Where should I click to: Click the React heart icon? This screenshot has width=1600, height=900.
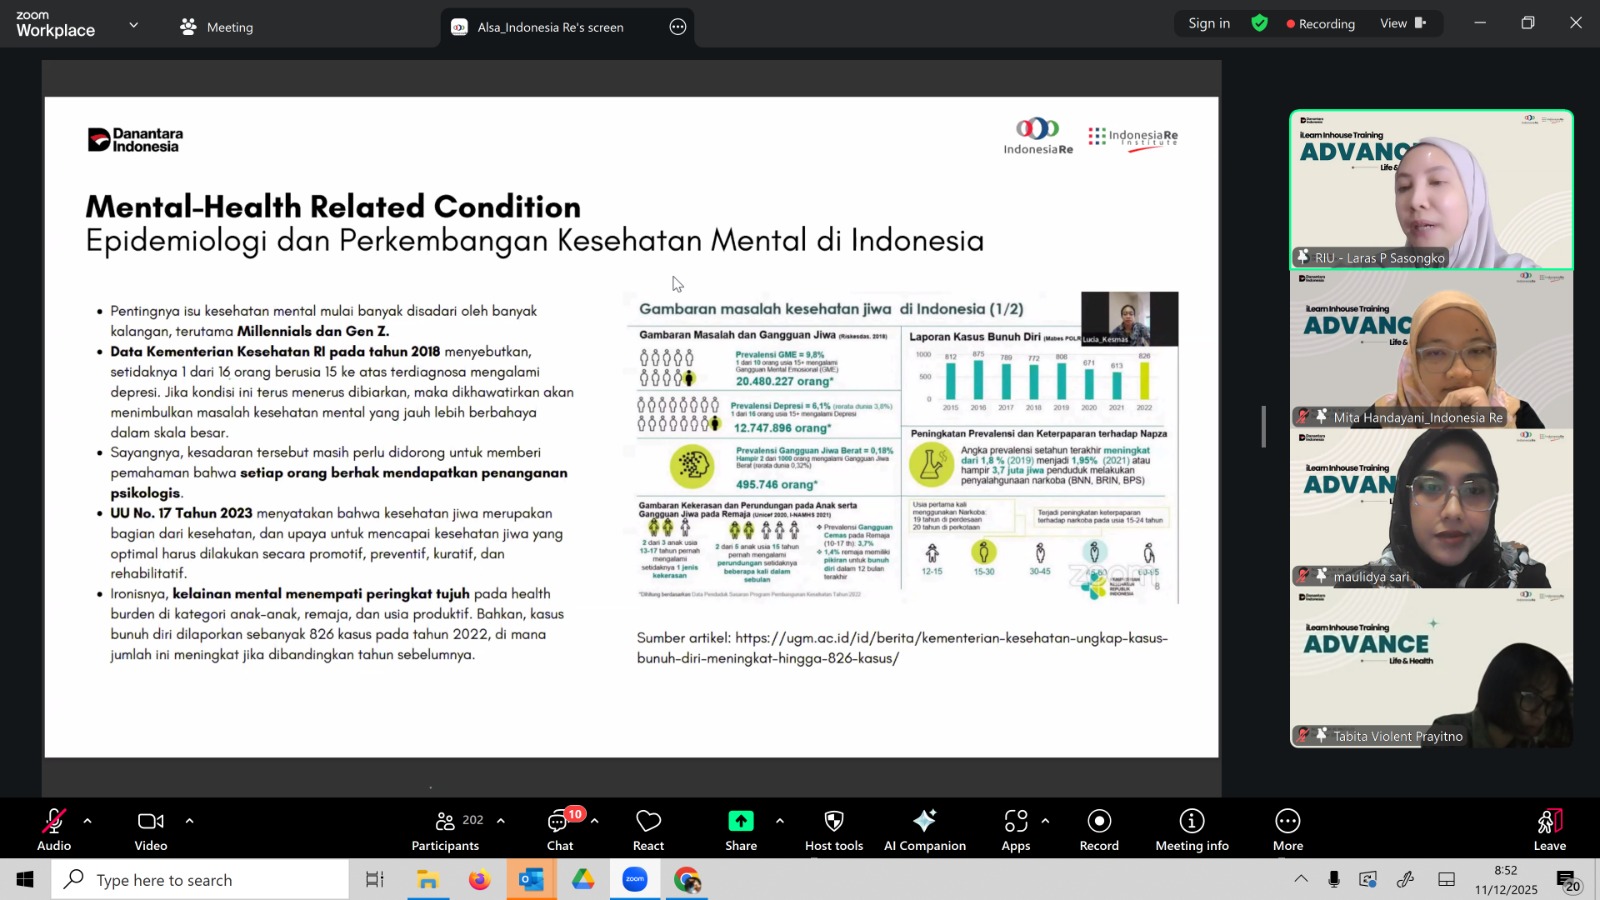[x=648, y=829]
